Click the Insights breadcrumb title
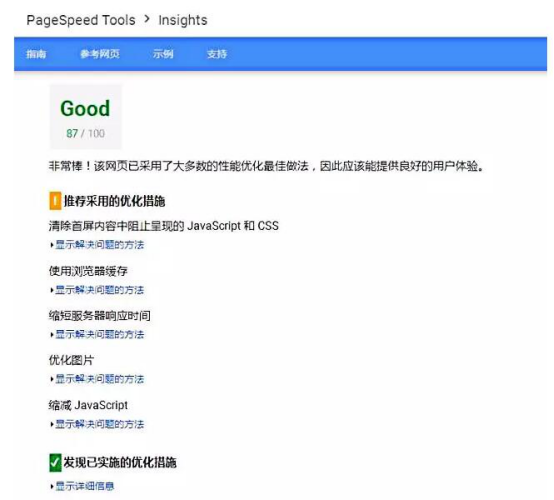 (x=183, y=20)
